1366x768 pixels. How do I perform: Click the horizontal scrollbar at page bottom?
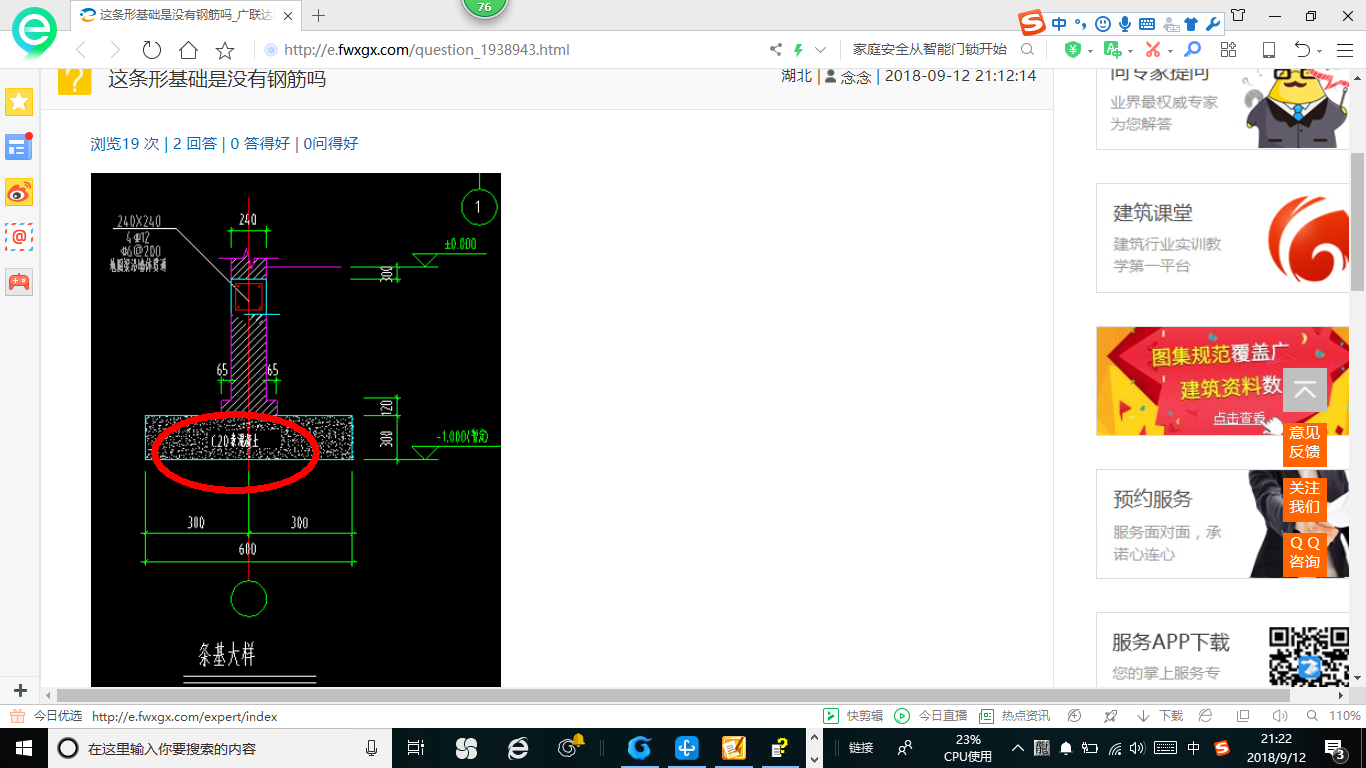tap(672, 695)
